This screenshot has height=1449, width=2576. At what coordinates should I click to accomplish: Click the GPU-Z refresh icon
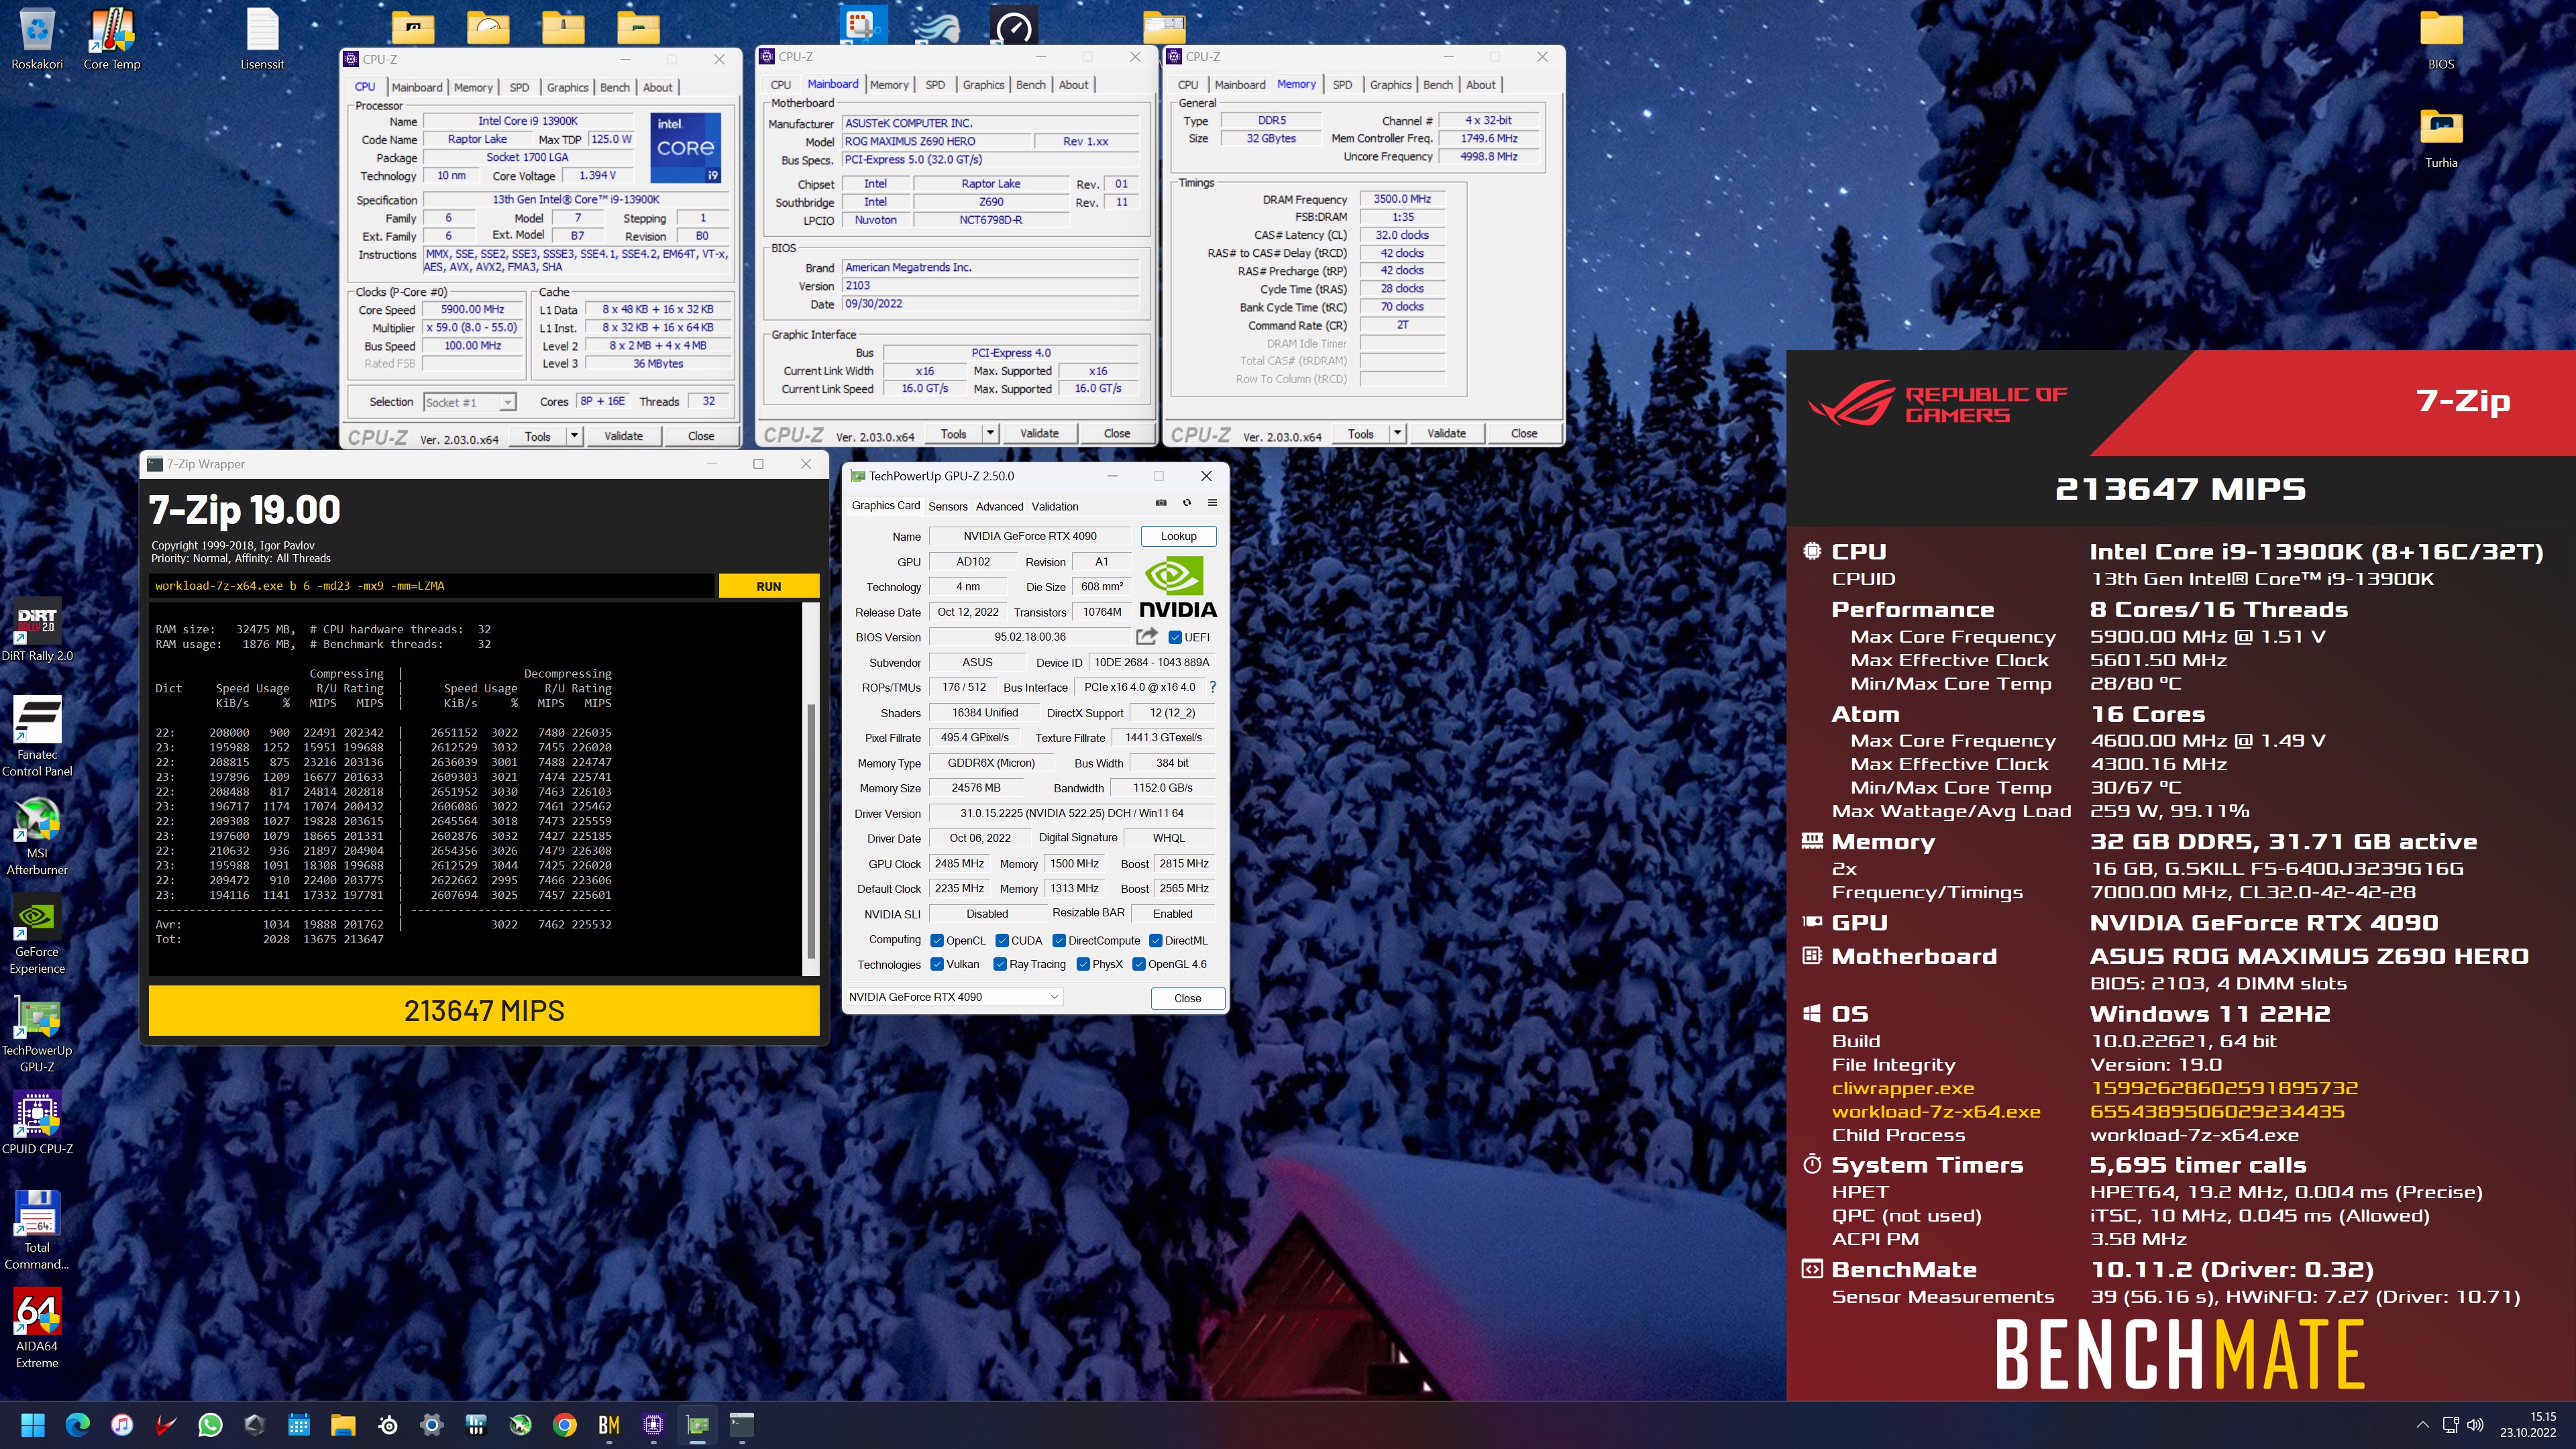coord(1187,503)
